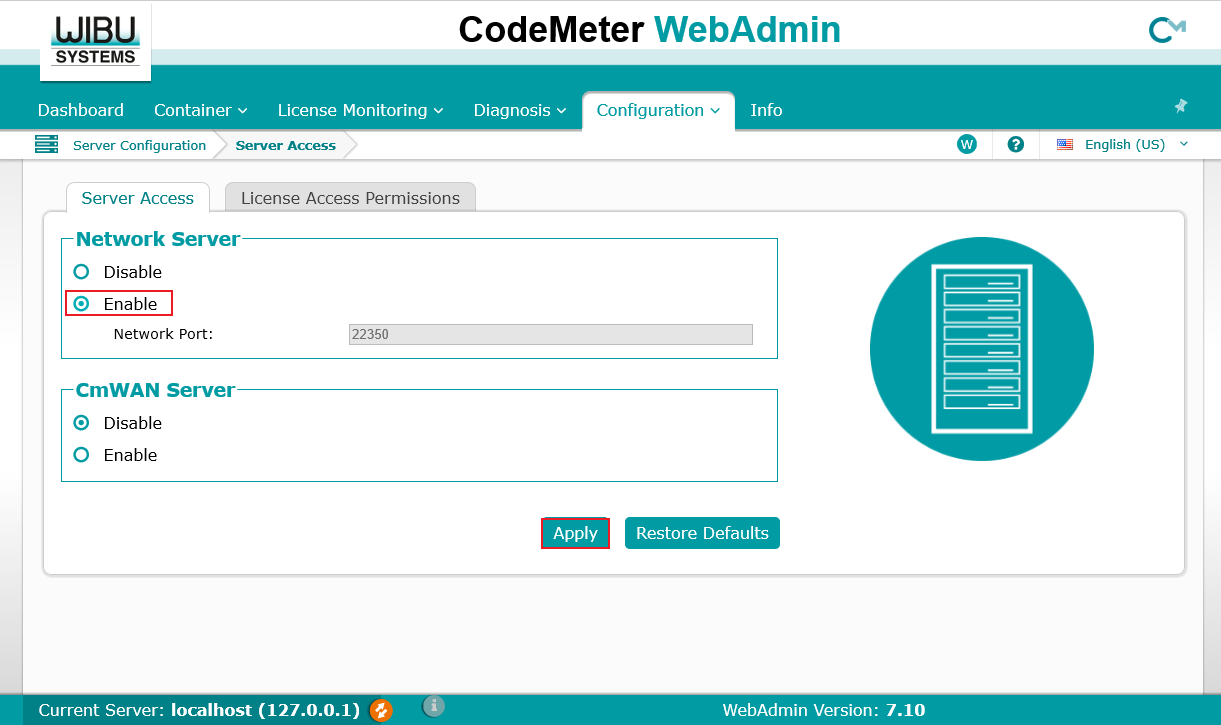Click orange server switch icon beside localhost

coord(381,710)
